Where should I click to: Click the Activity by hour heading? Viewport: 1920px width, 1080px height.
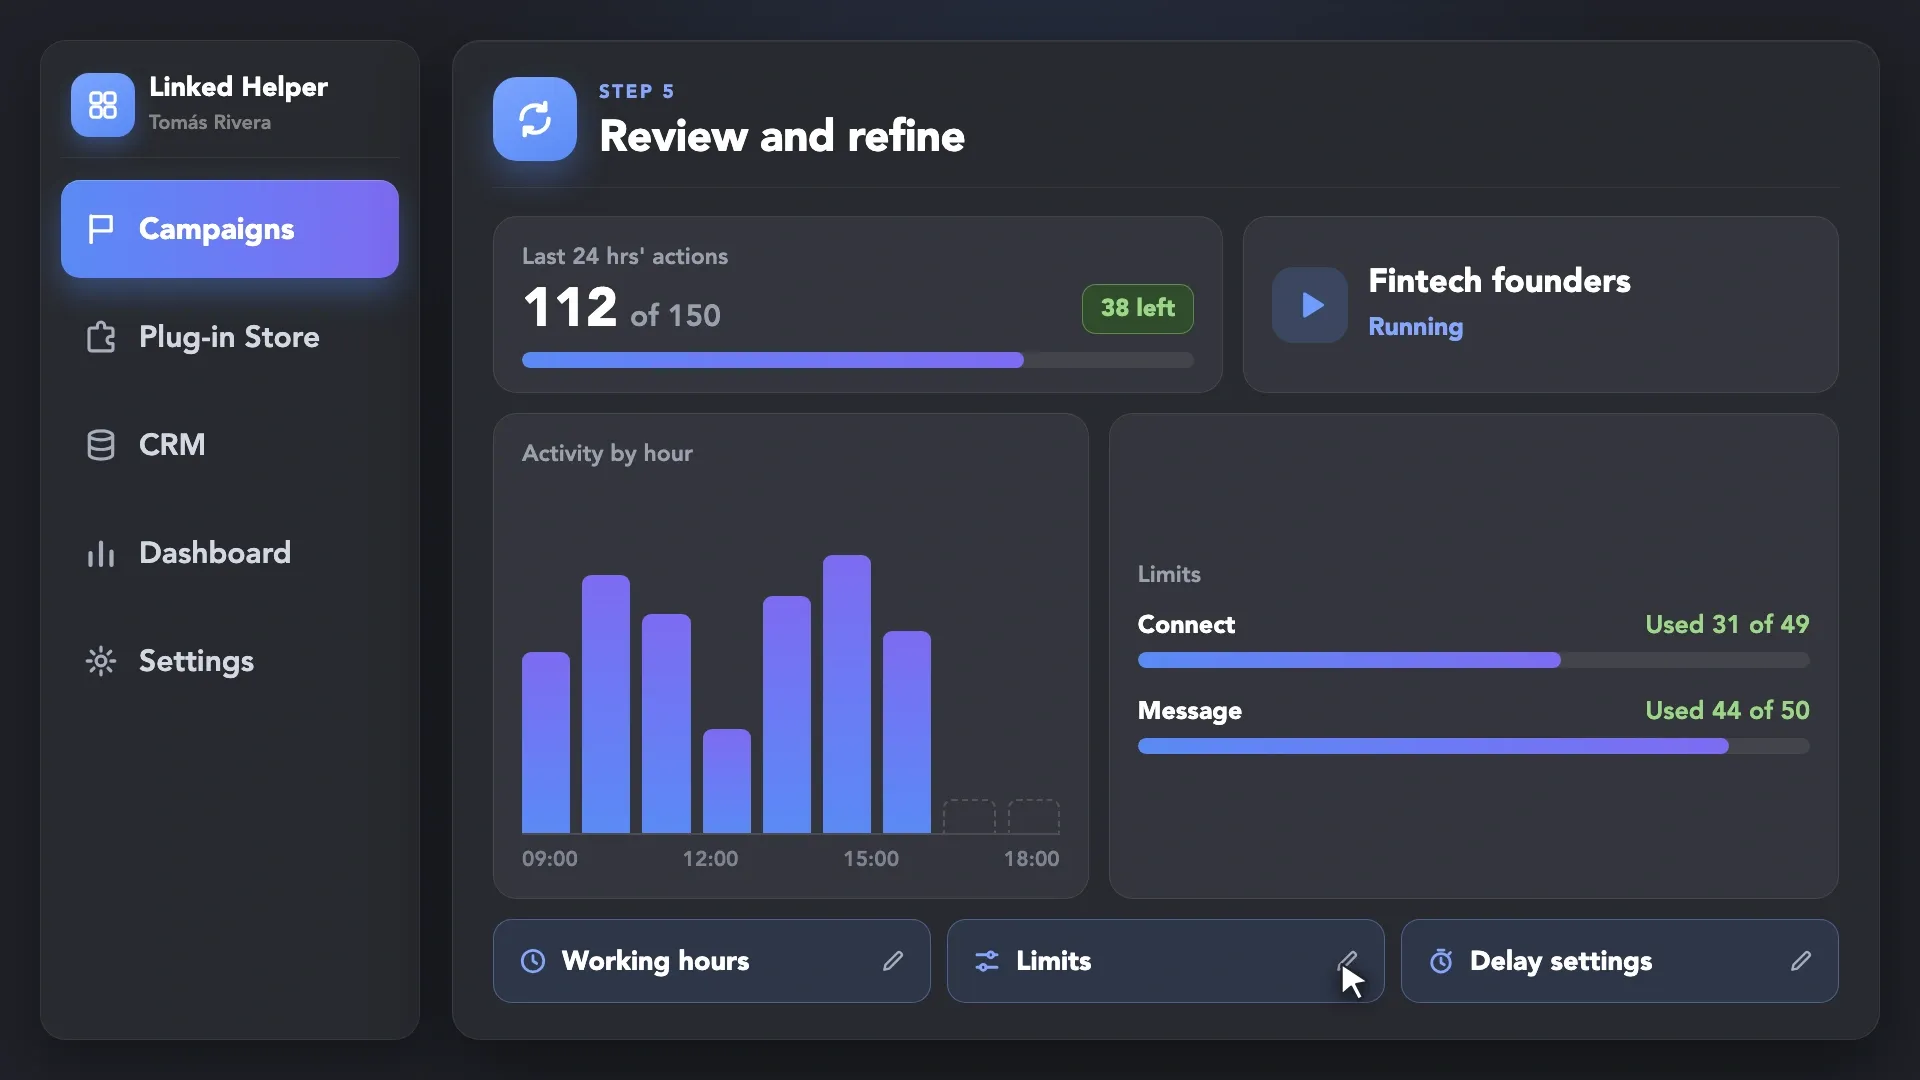click(607, 453)
